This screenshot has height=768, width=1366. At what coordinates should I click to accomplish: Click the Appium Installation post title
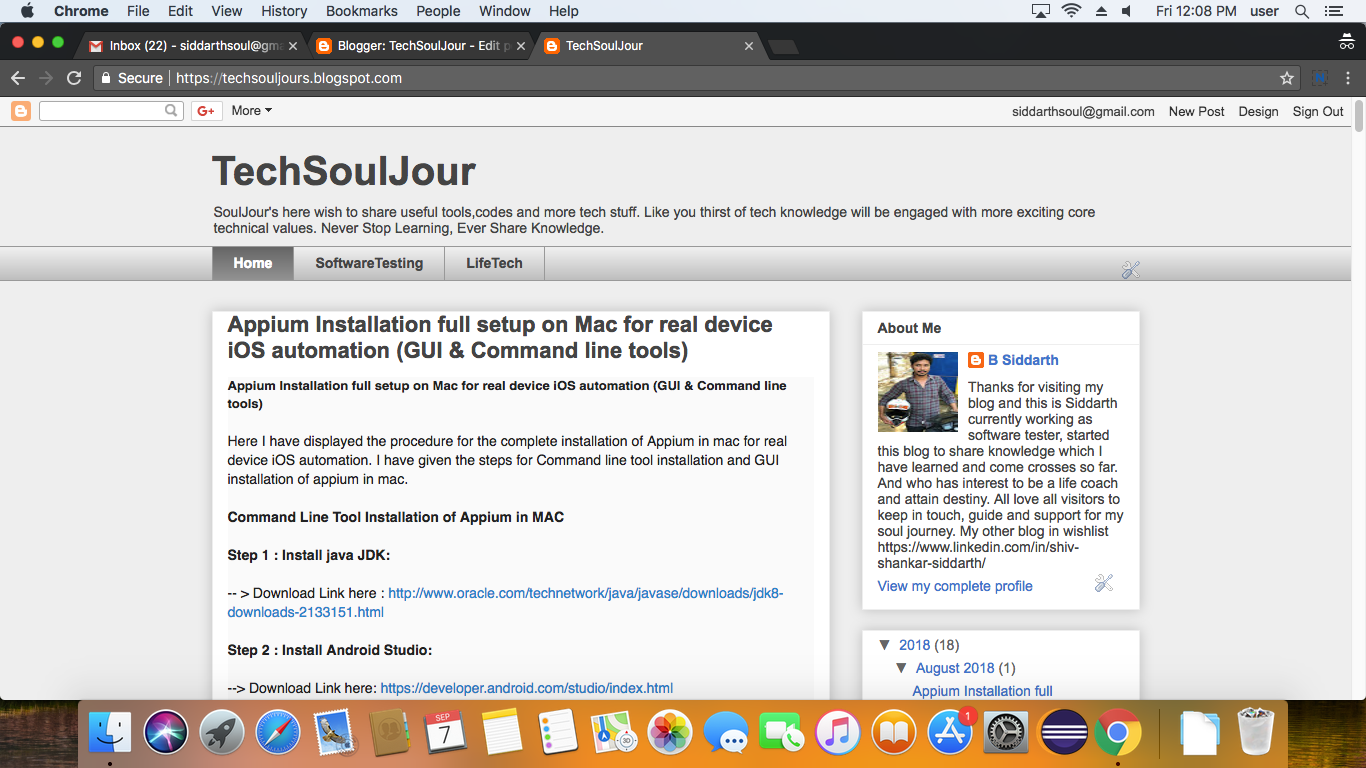click(x=500, y=338)
